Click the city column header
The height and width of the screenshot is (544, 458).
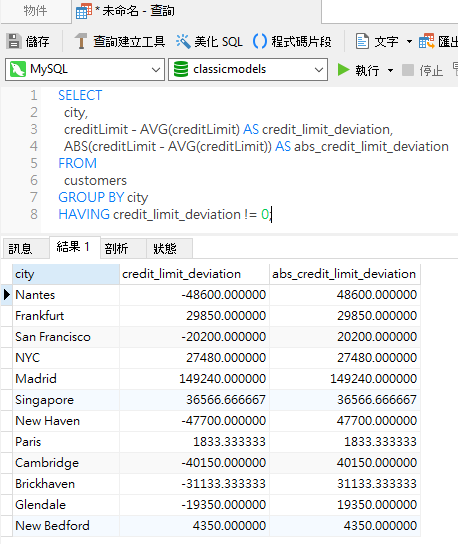[x=66, y=274]
